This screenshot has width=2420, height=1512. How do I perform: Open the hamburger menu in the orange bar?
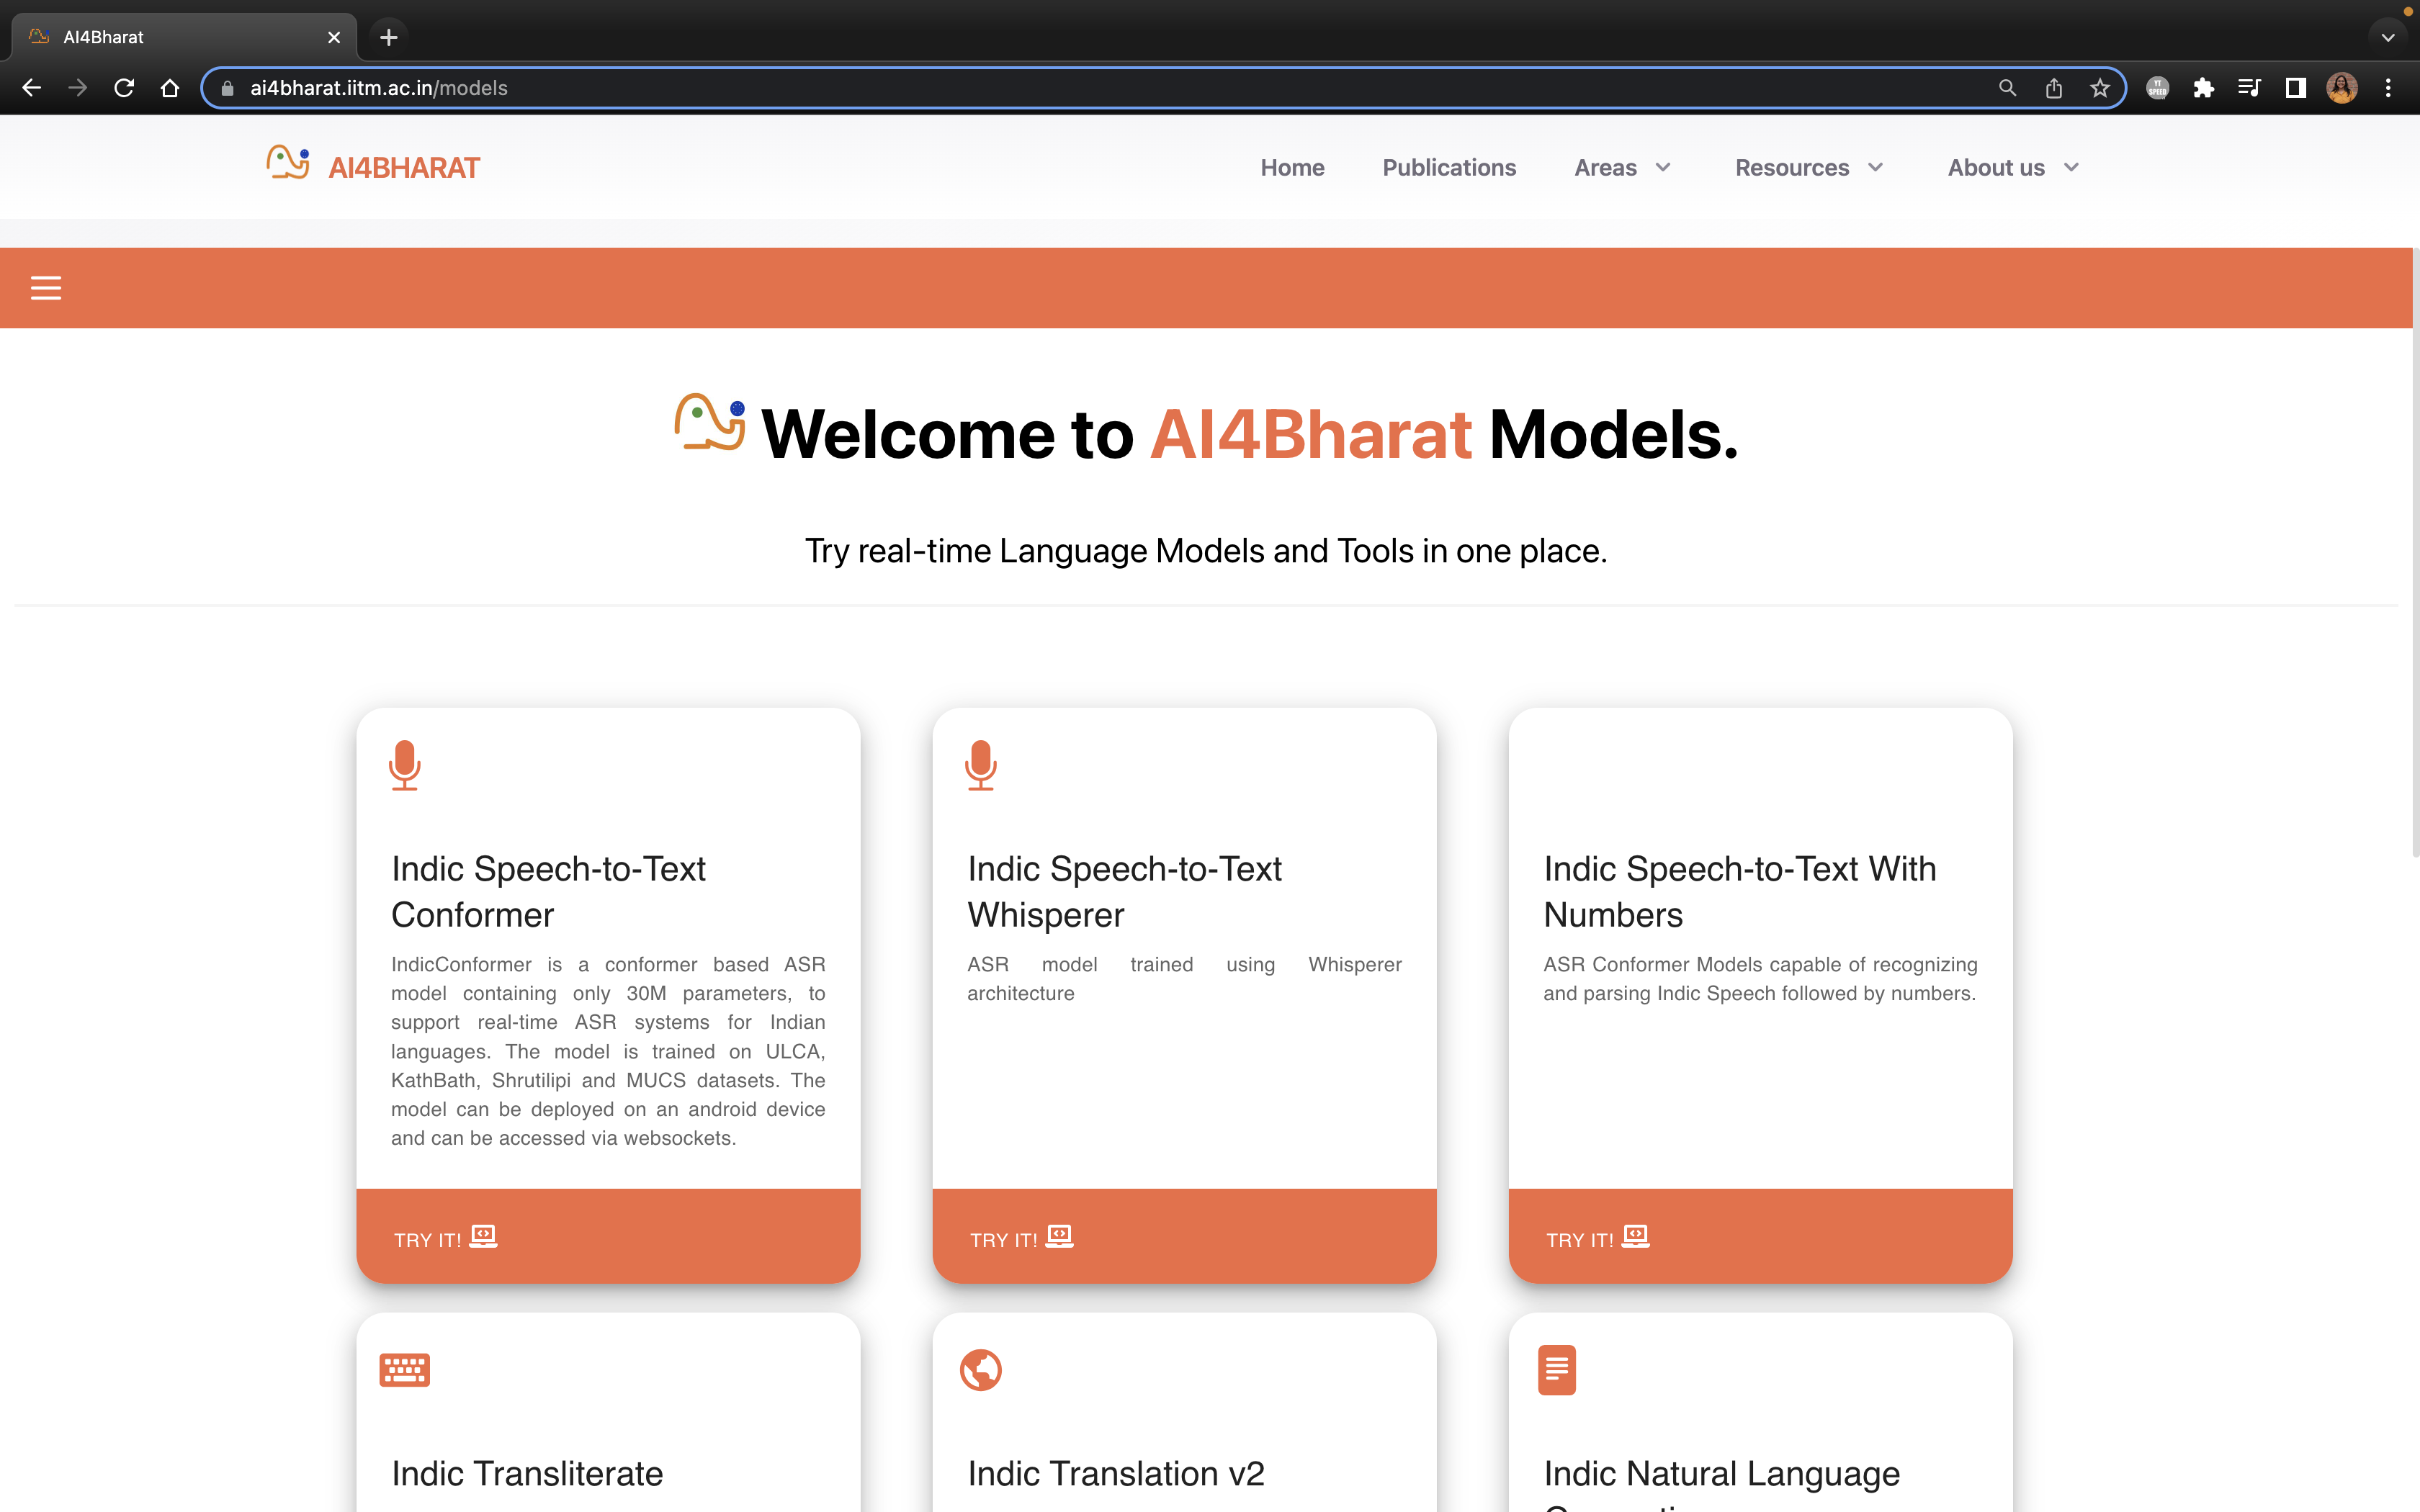click(46, 287)
